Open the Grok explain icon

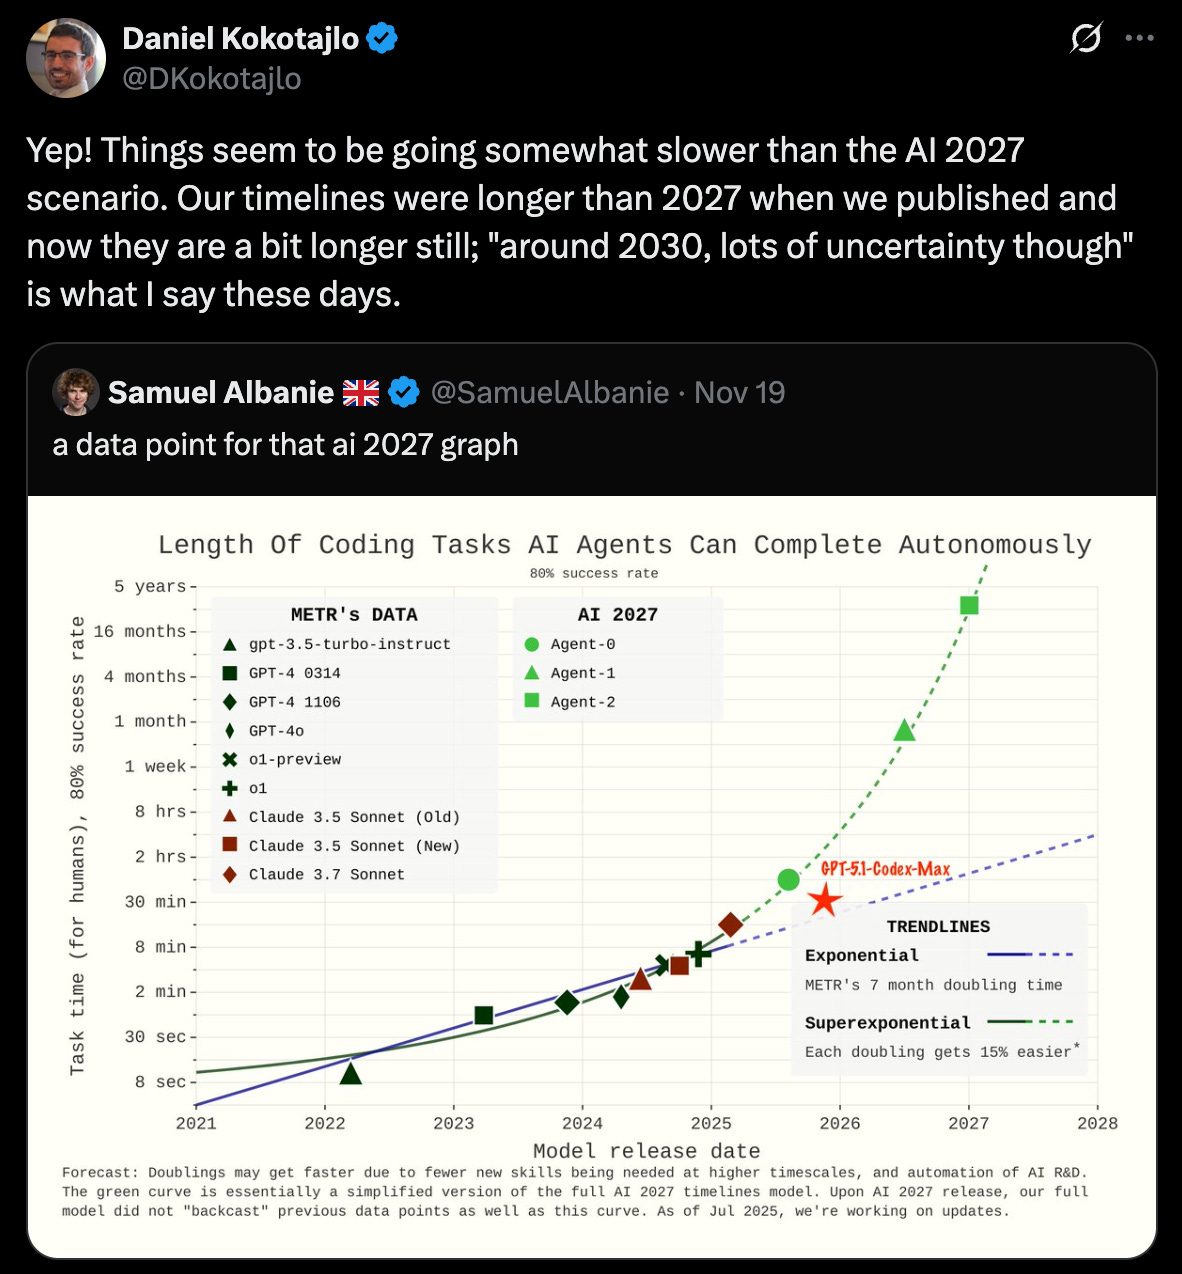point(1085,39)
